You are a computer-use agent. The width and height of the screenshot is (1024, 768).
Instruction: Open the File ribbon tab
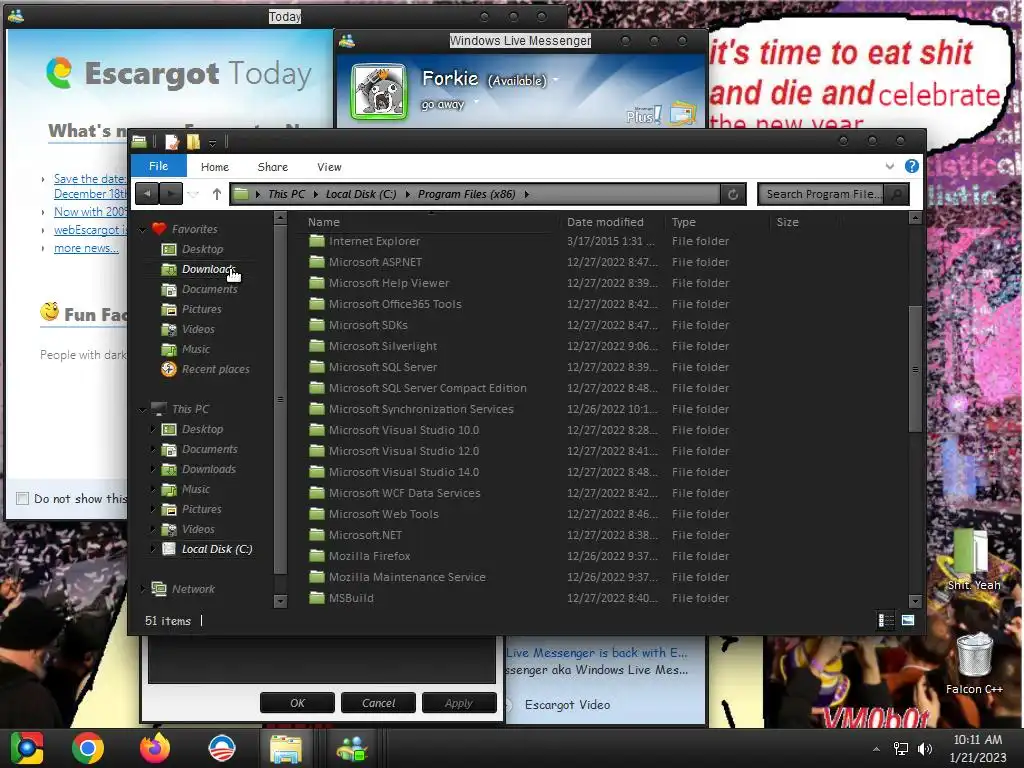pos(159,166)
